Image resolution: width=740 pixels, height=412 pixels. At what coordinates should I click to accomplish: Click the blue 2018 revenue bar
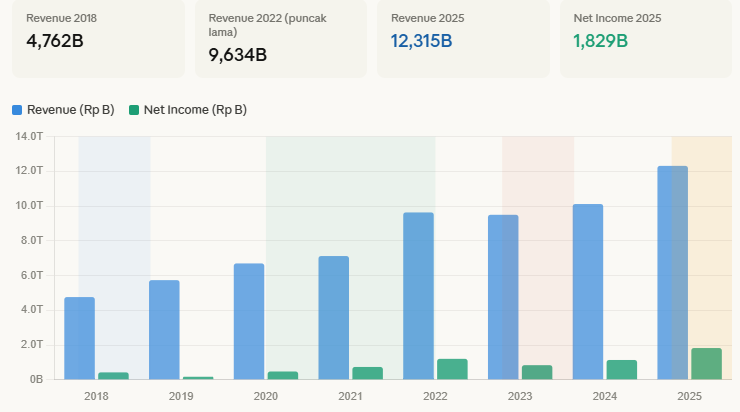click(79, 338)
